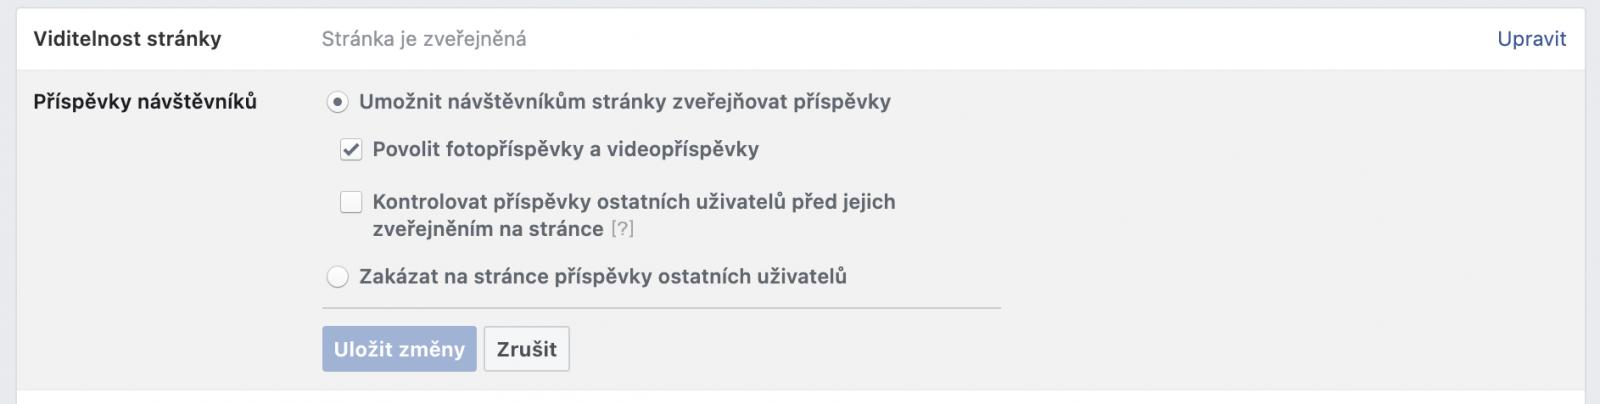Open the [?] help tooltip icon
Screen dimensions: 1600x404
coord(622,229)
